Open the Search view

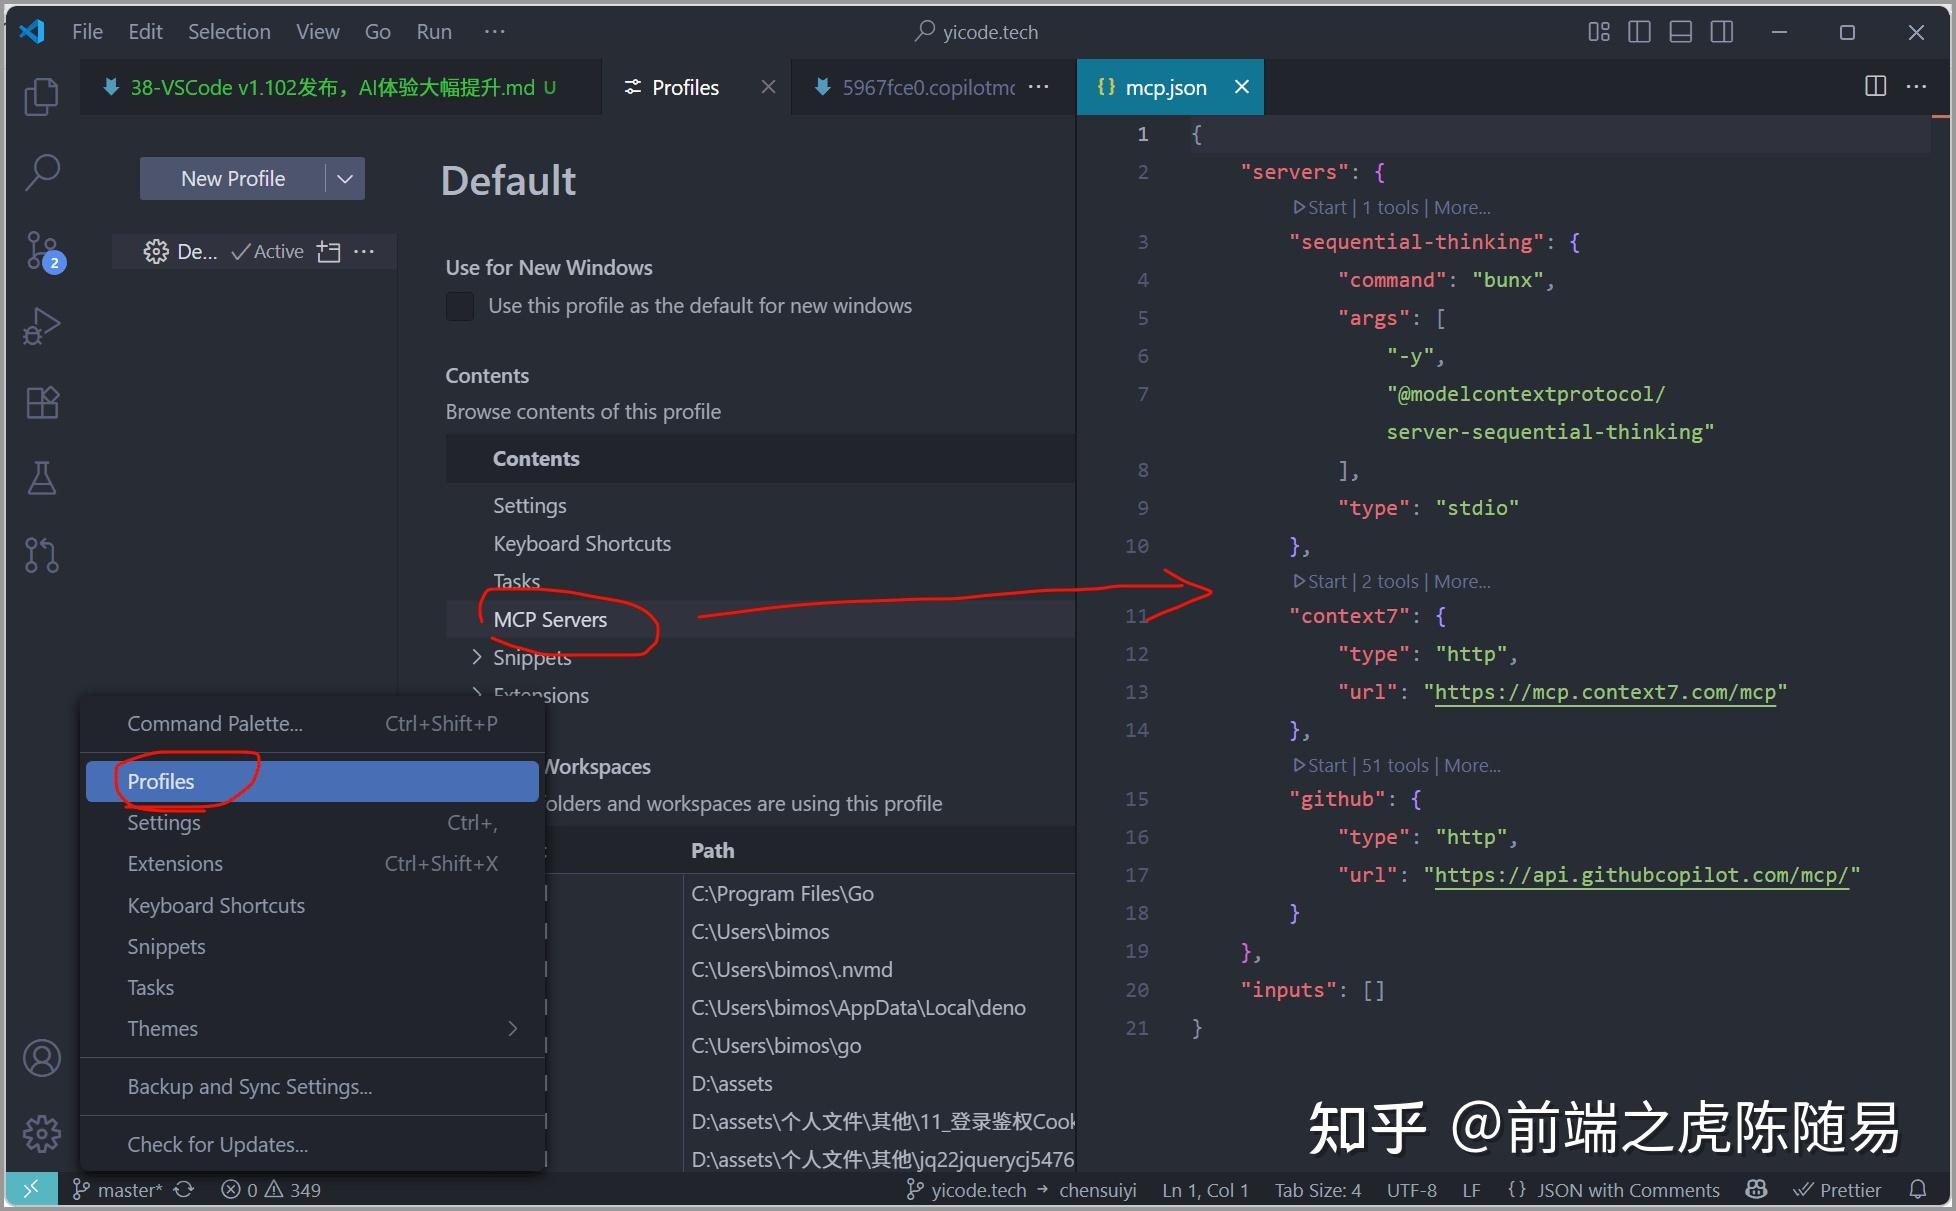click(x=41, y=172)
